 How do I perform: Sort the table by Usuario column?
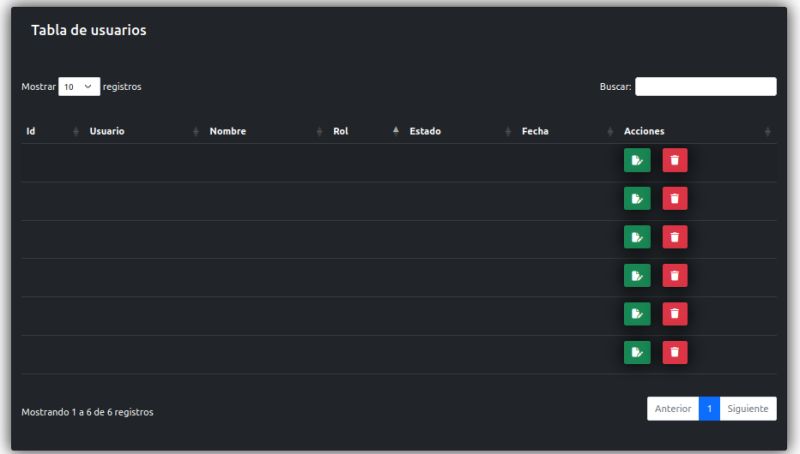coord(144,131)
